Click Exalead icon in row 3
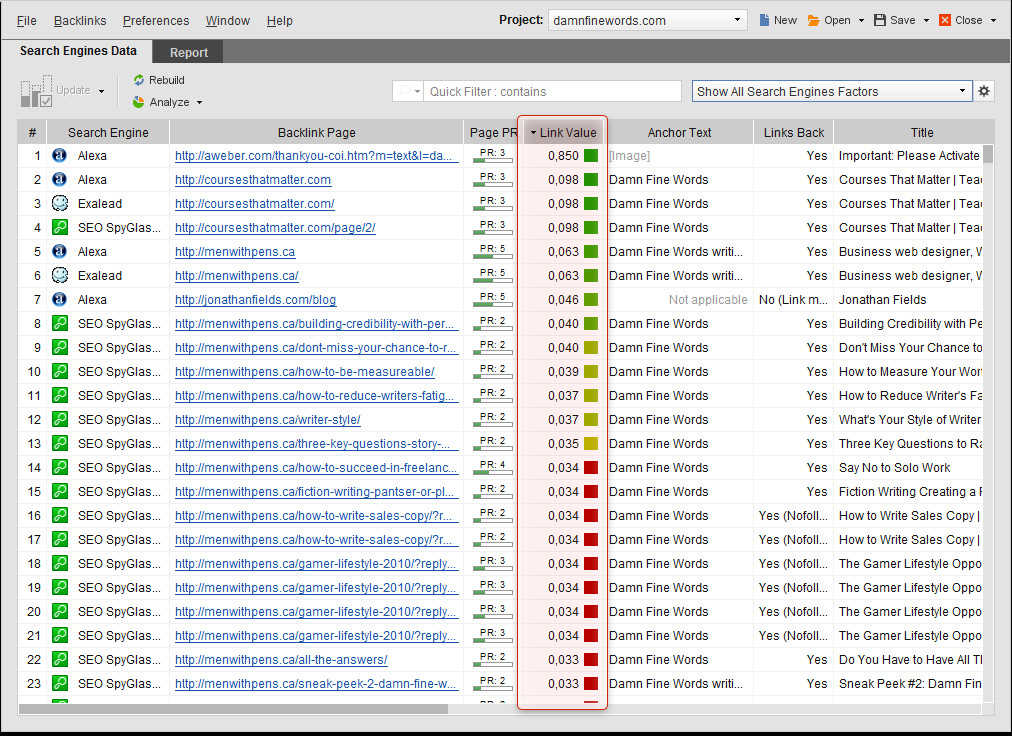The width and height of the screenshot is (1012, 736). click(60, 203)
